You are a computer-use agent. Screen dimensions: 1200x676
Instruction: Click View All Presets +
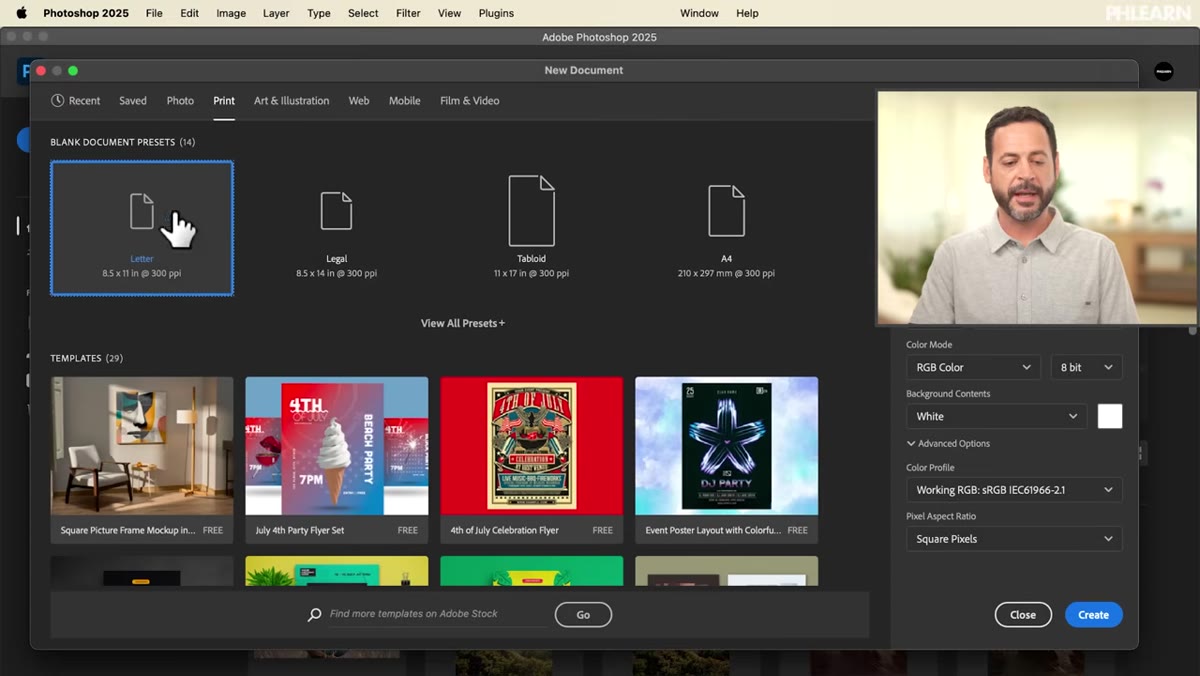point(462,323)
